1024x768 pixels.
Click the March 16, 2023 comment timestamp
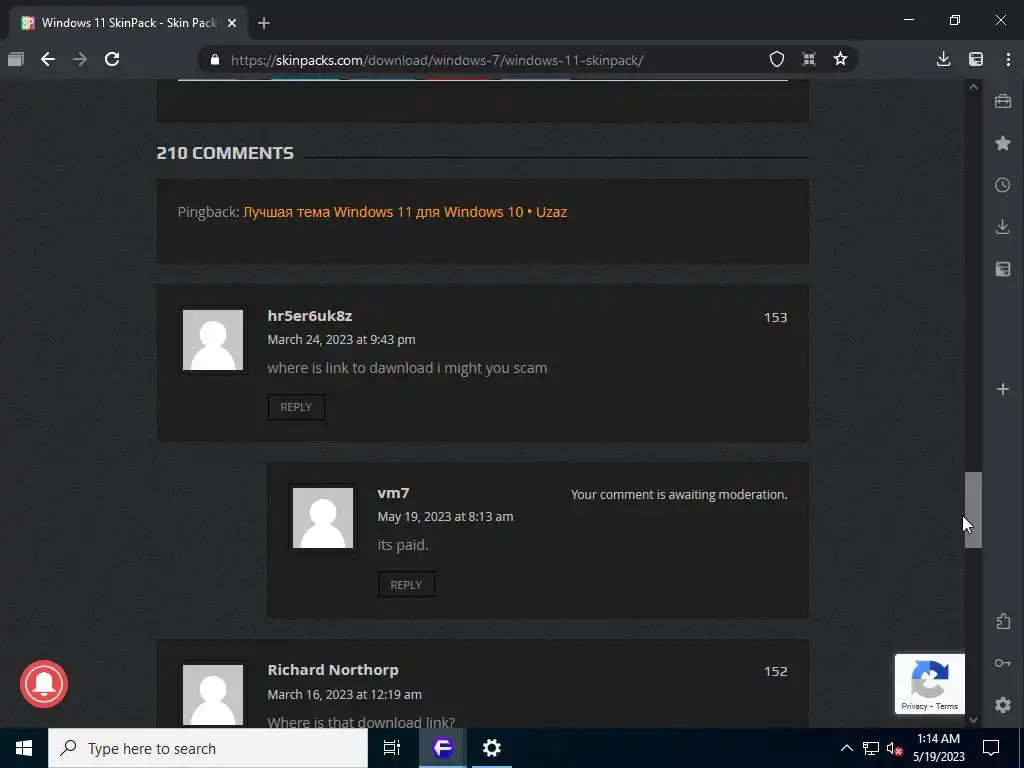(x=345, y=694)
